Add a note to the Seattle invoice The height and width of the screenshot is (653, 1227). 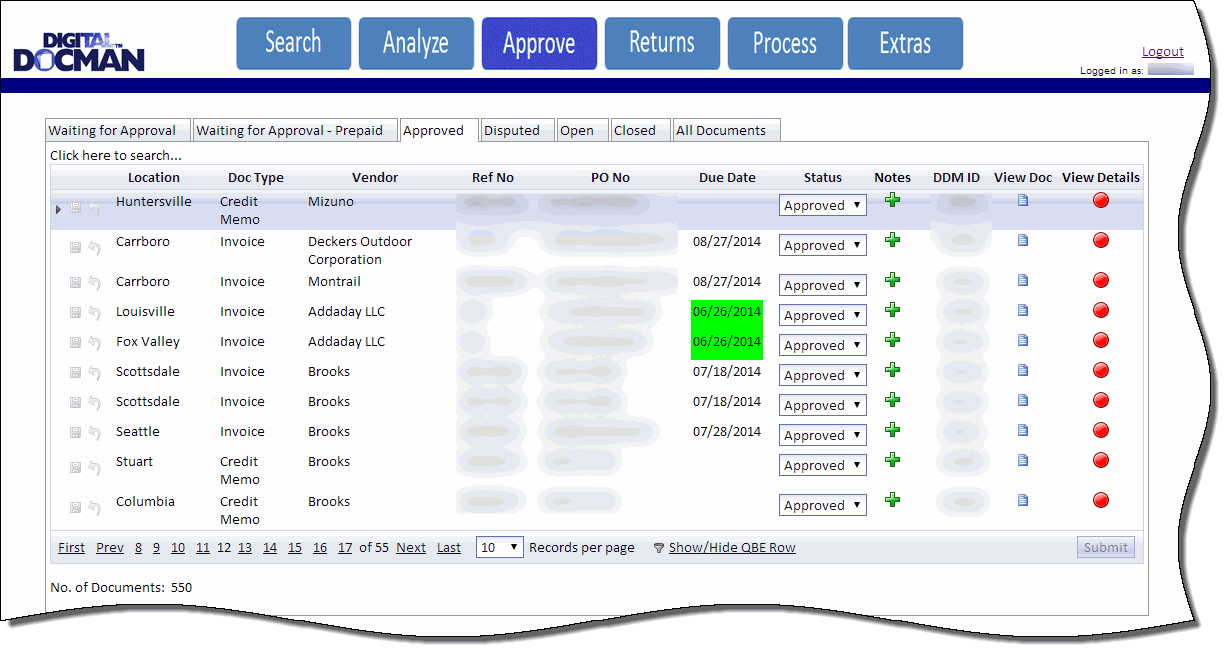[x=892, y=430]
